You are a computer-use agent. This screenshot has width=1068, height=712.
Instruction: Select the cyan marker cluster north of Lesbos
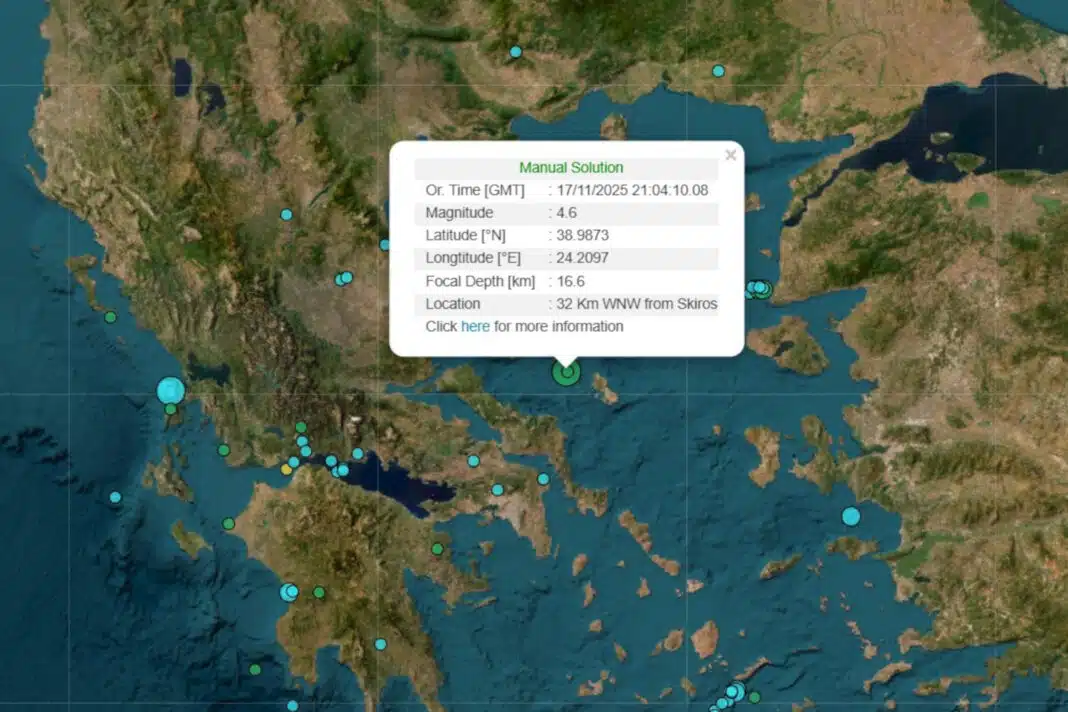click(x=759, y=288)
